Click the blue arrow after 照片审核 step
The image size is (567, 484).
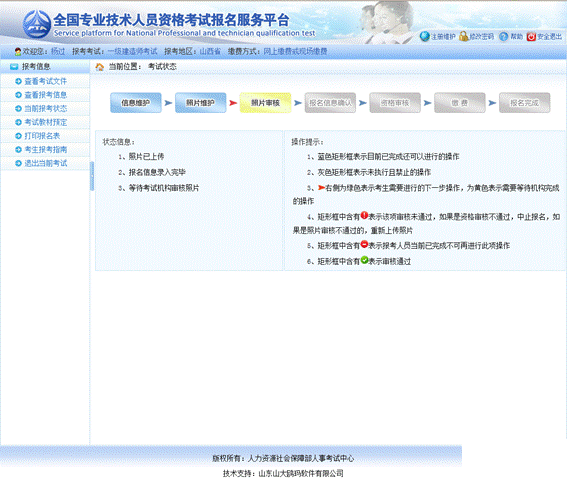pyautogui.click(x=298, y=103)
